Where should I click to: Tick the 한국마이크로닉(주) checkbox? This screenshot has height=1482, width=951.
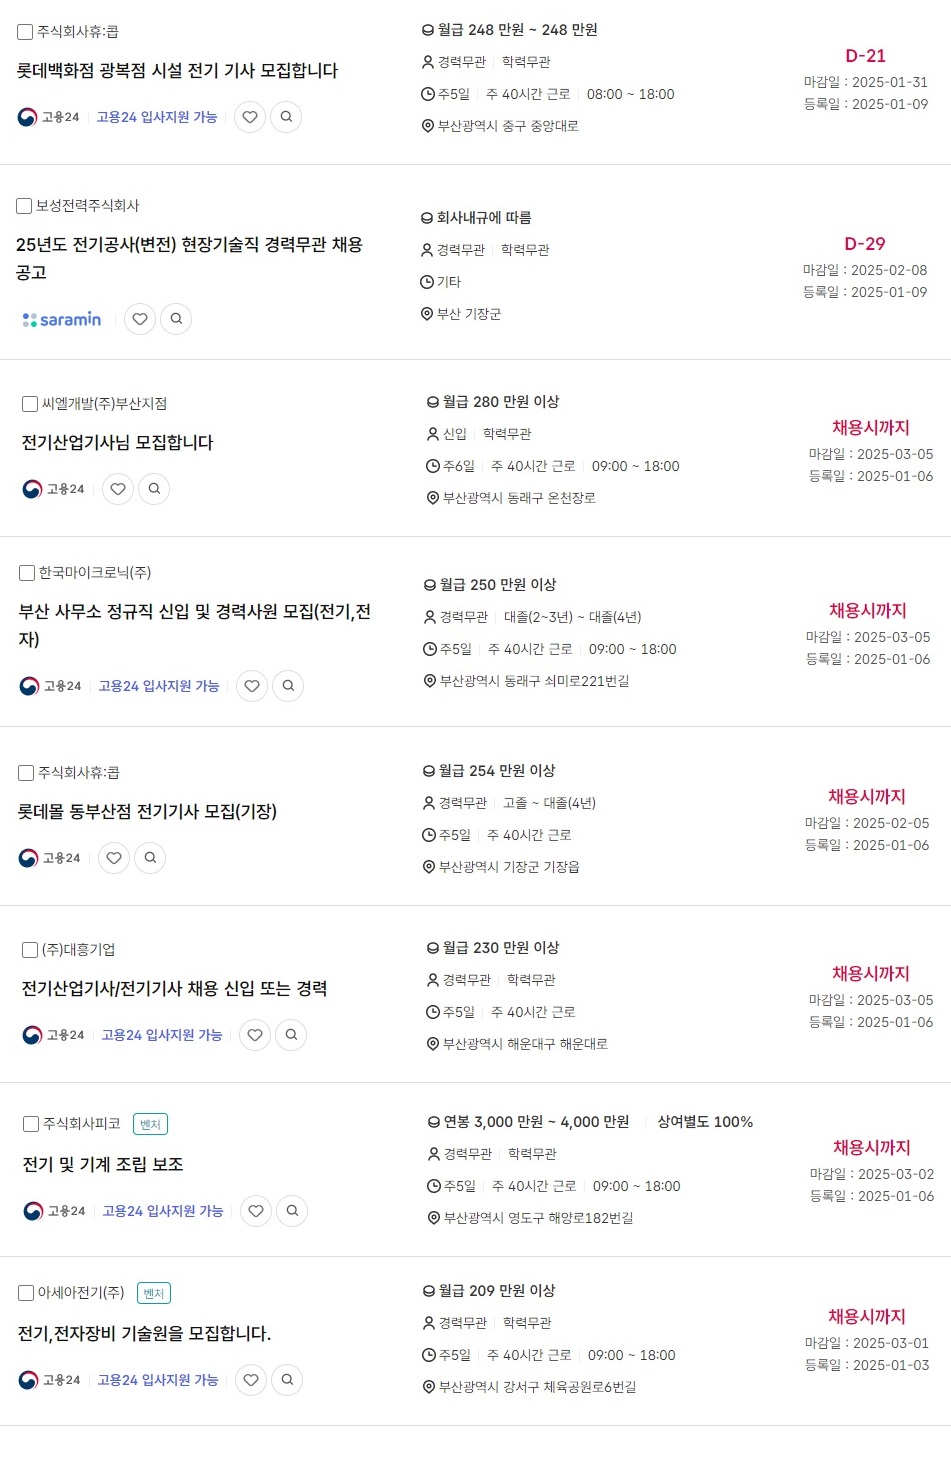point(27,573)
